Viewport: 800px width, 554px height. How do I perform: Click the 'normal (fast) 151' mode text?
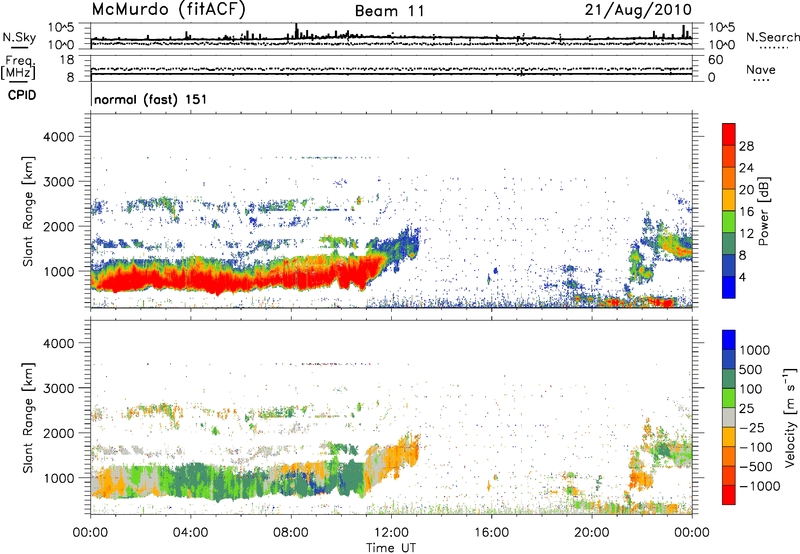coord(151,99)
